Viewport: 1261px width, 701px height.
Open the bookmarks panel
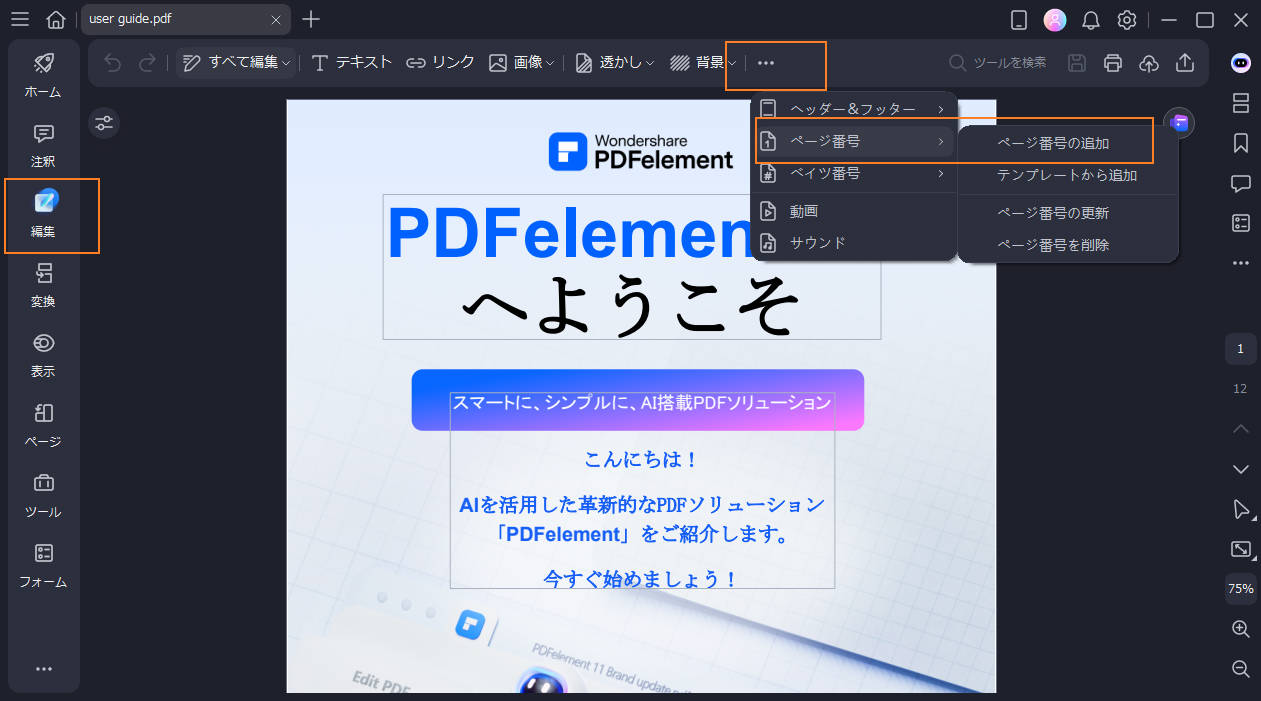[1240, 143]
